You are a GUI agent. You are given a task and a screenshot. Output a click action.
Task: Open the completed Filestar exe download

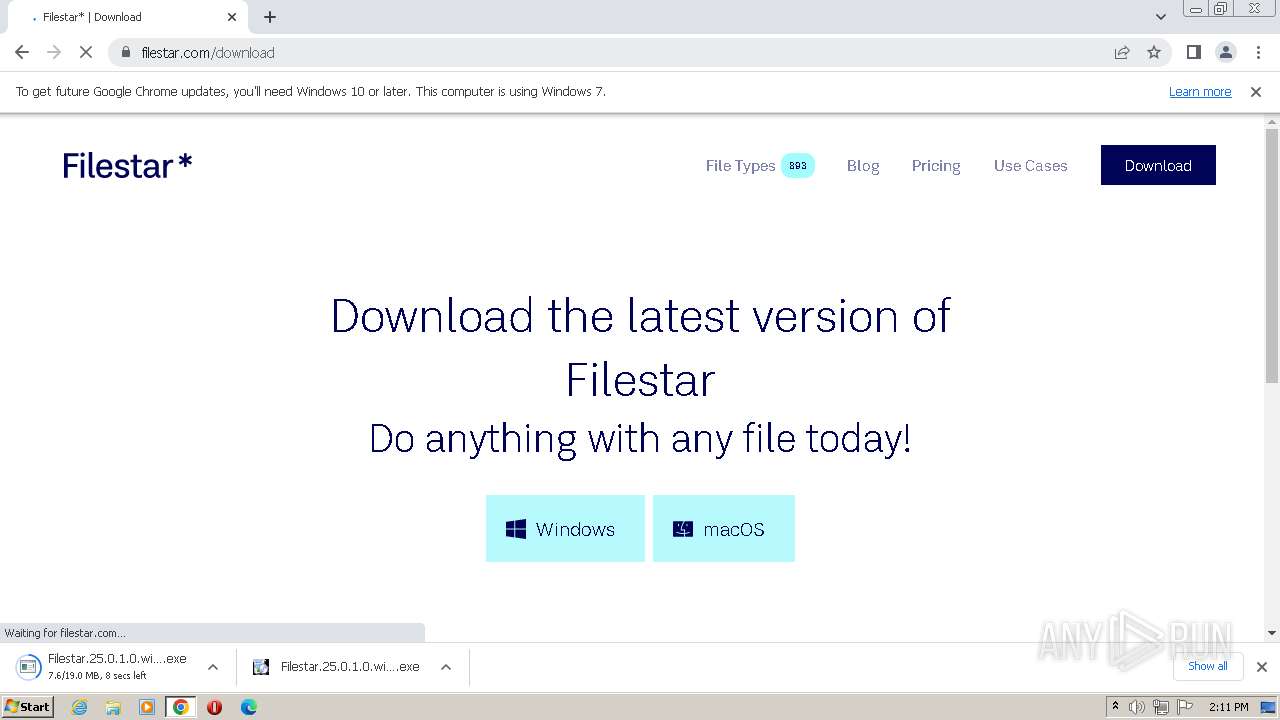pyautogui.click(x=336, y=667)
